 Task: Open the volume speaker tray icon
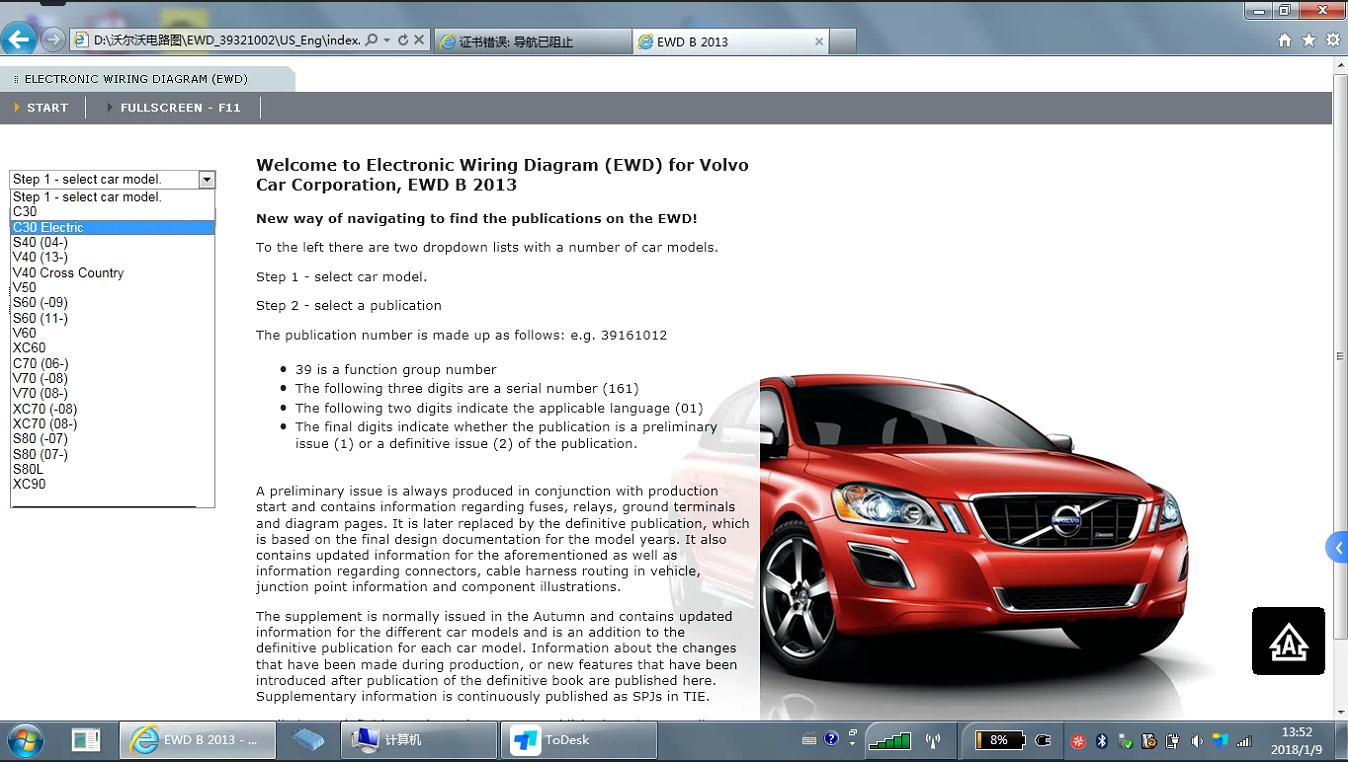pyautogui.click(x=1197, y=741)
